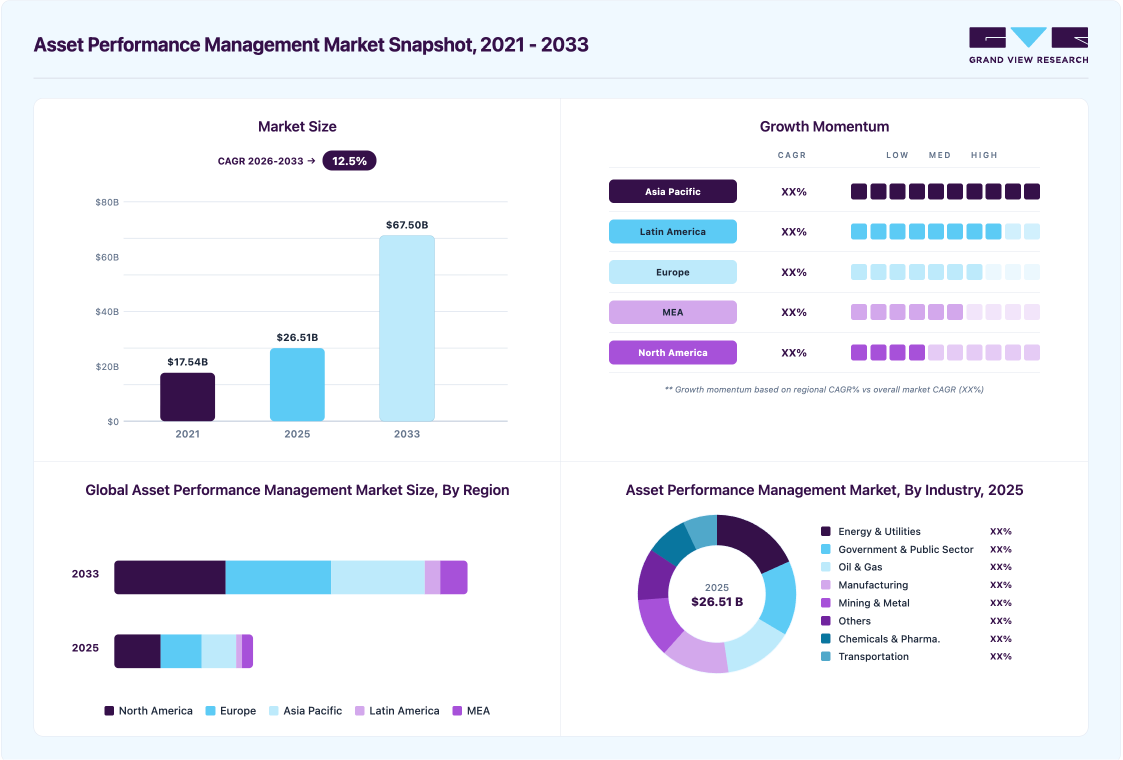Click the Asia Pacific legend swatch
The height and width of the screenshot is (760, 1123).
tap(274, 711)
